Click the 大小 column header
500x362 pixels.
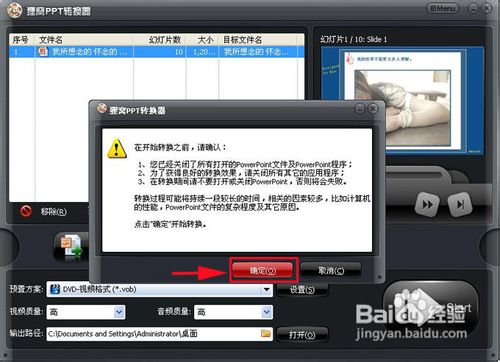pyautogui.click(x=202, y=40)
